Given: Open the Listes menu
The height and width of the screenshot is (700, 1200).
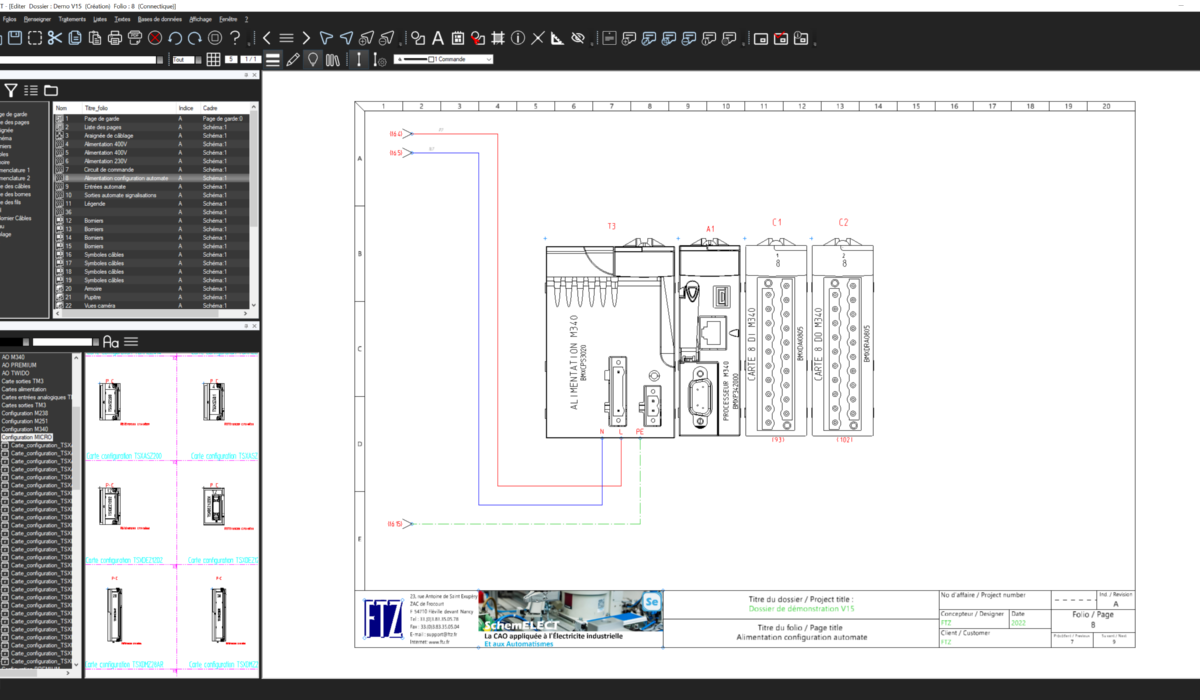Looking at the screenshot, I should tap(99, 19).
